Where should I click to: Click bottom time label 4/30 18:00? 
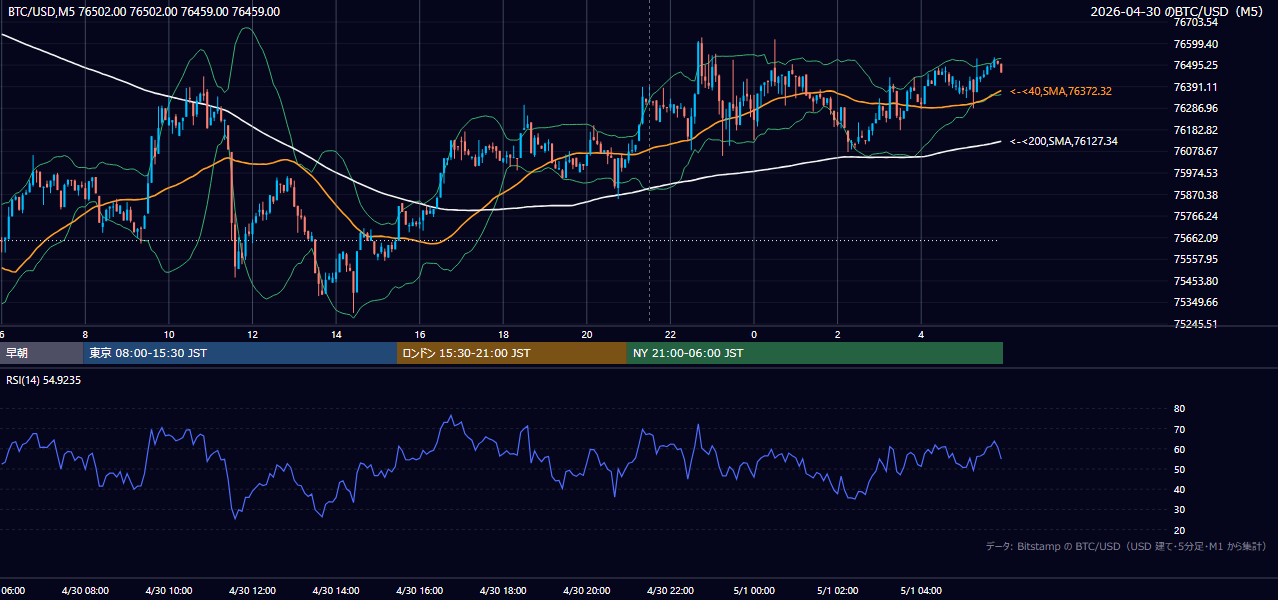503,591
